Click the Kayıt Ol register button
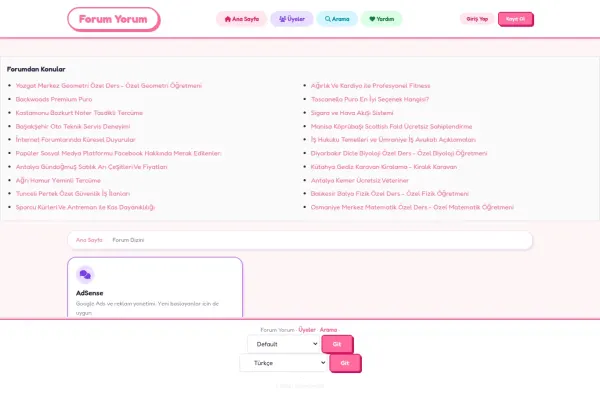The width and height of the screenshot is (600, 395). (515, 19)
